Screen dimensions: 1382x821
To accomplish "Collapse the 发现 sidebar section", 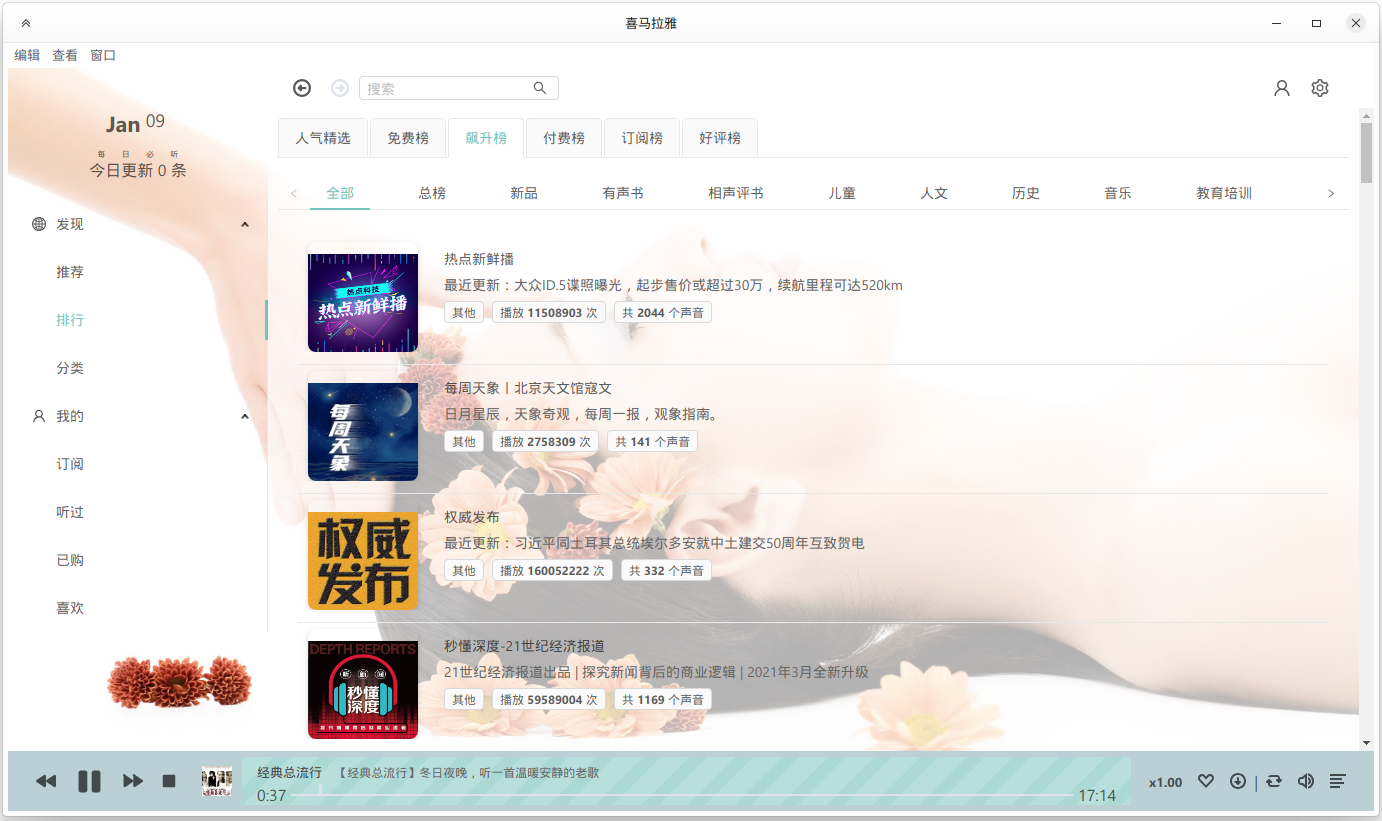I will coord(244,224).
